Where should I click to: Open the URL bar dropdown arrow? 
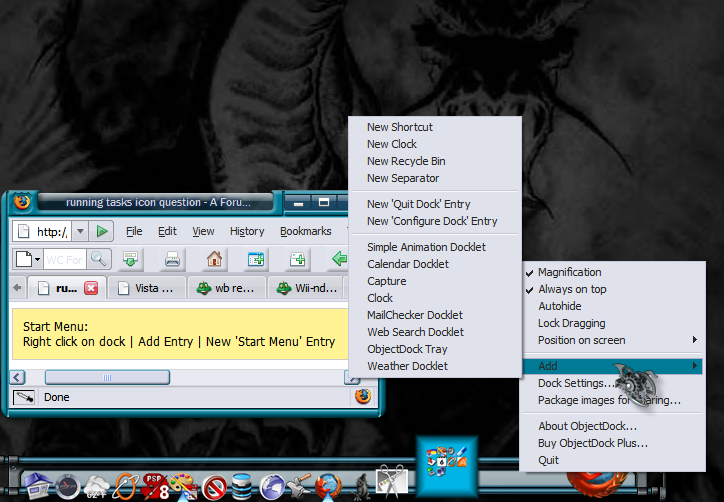click(80, 231)
